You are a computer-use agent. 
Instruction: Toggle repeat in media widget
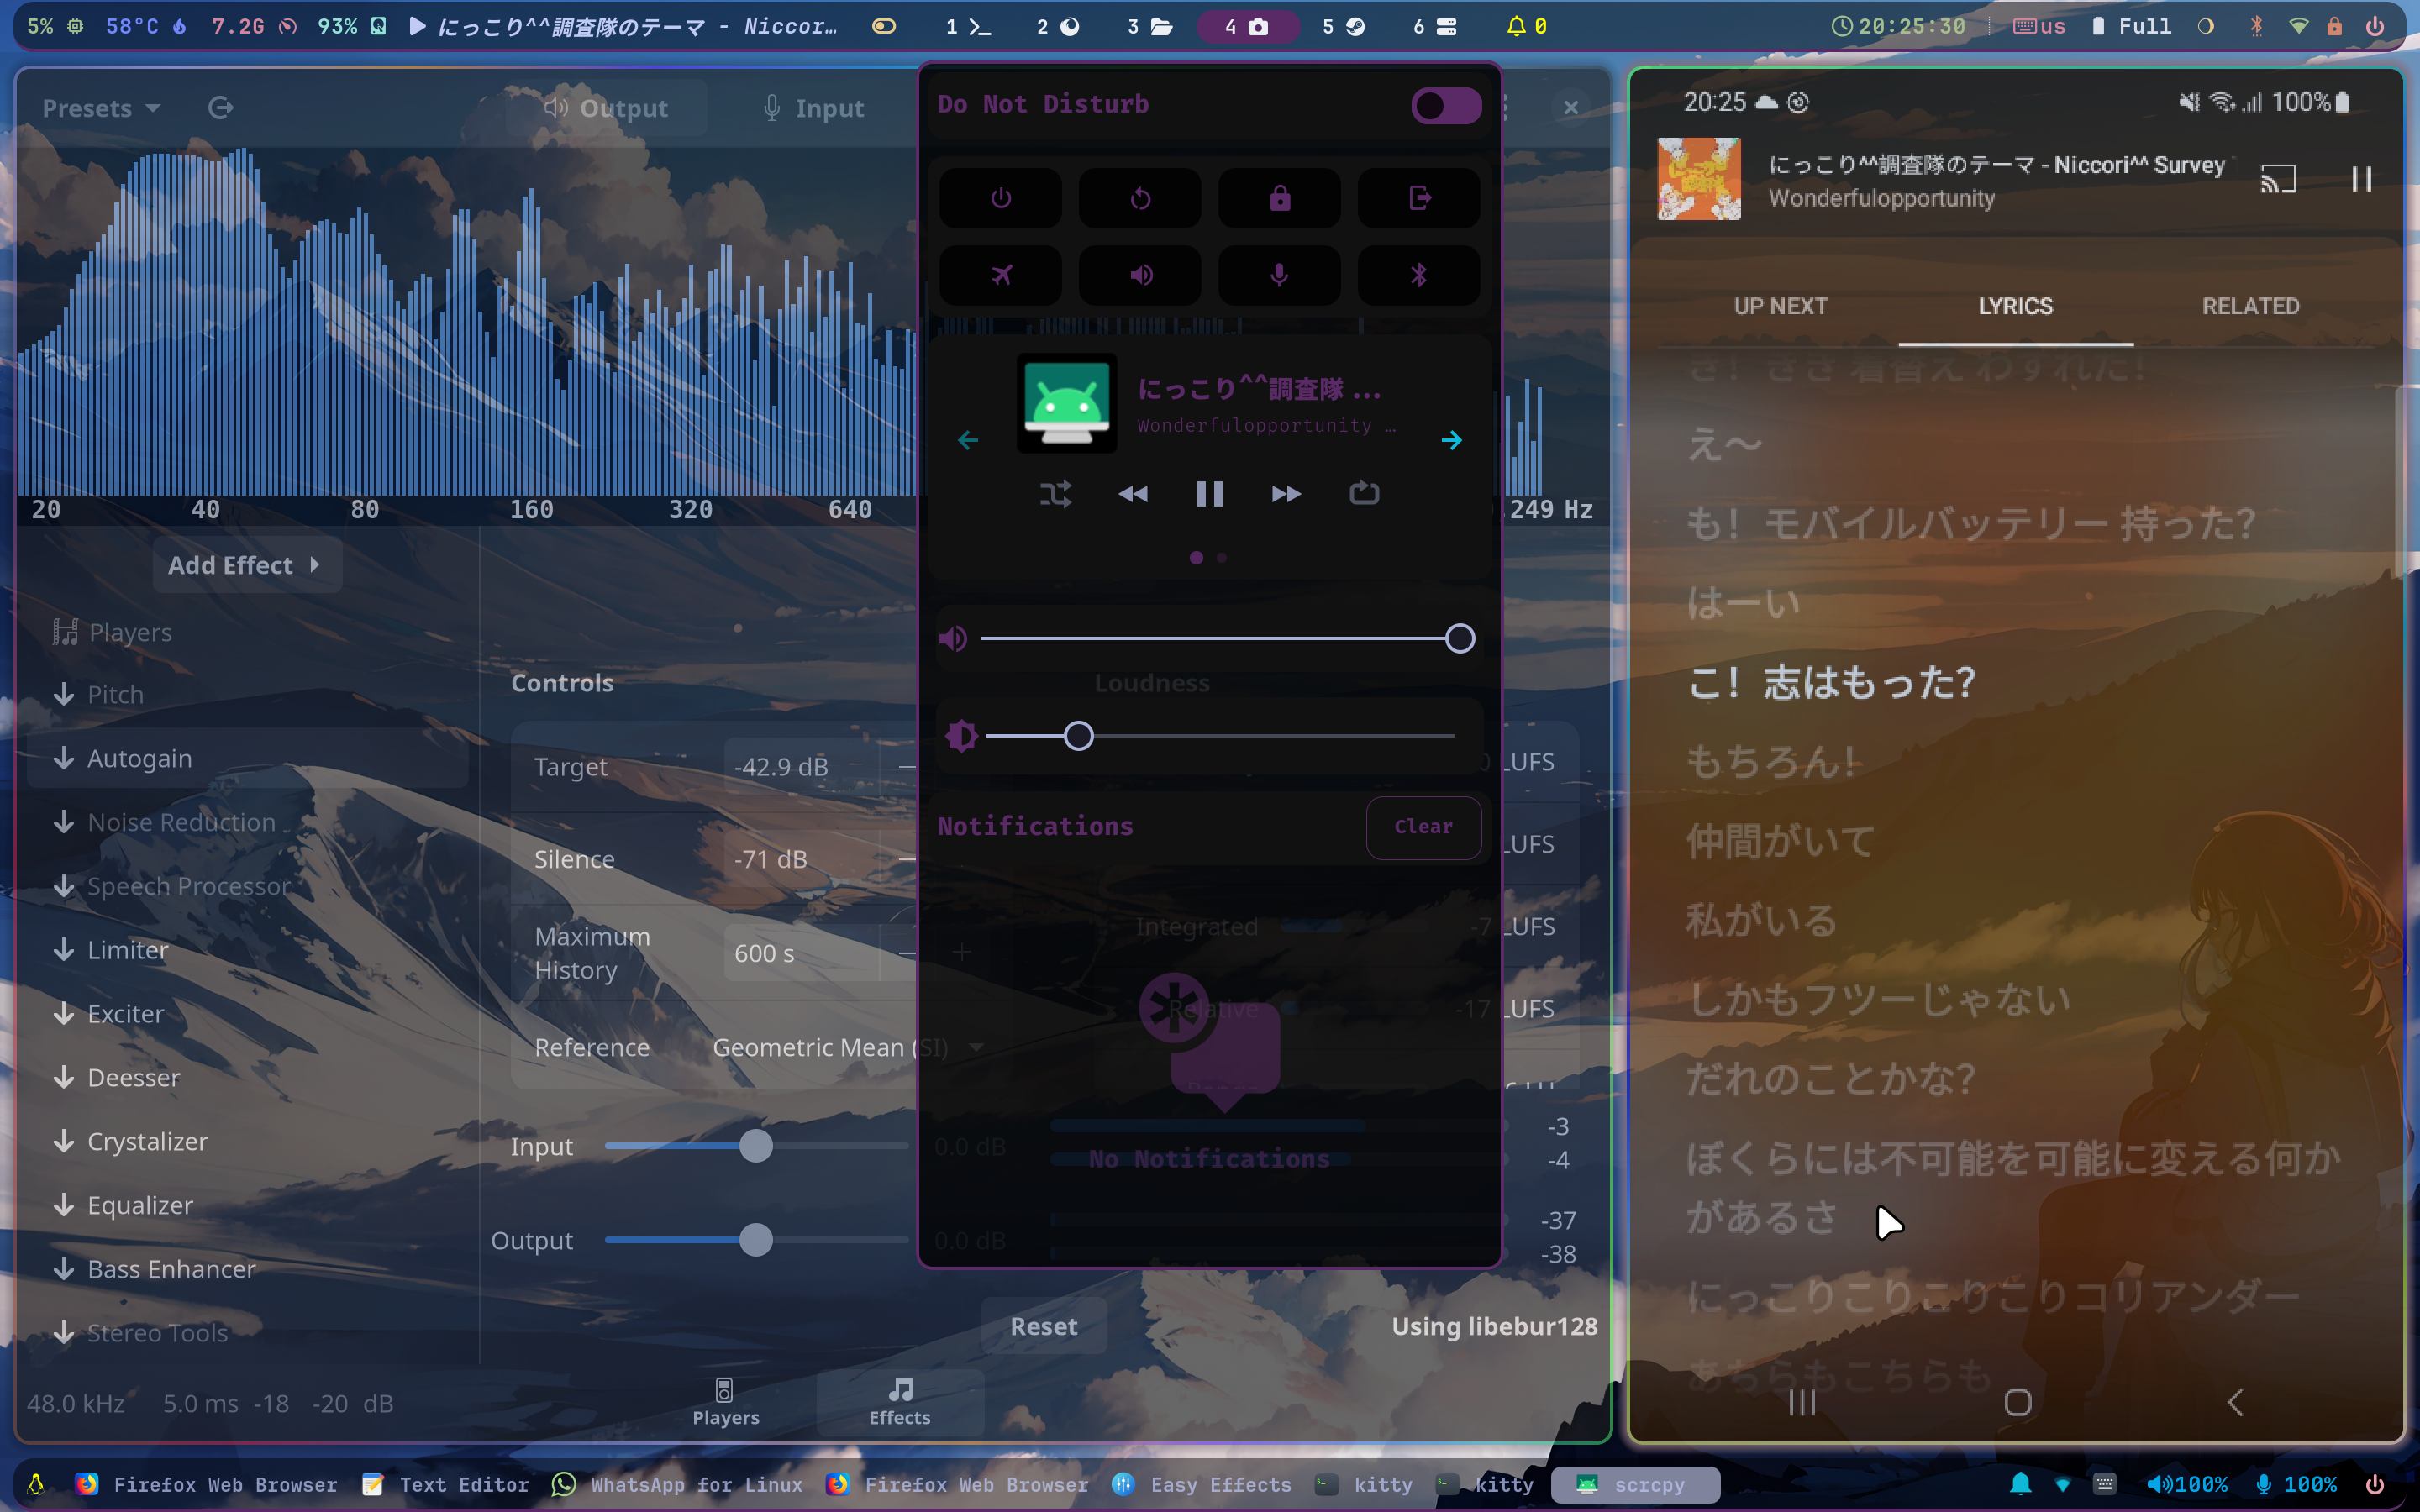pos(1364,494)
